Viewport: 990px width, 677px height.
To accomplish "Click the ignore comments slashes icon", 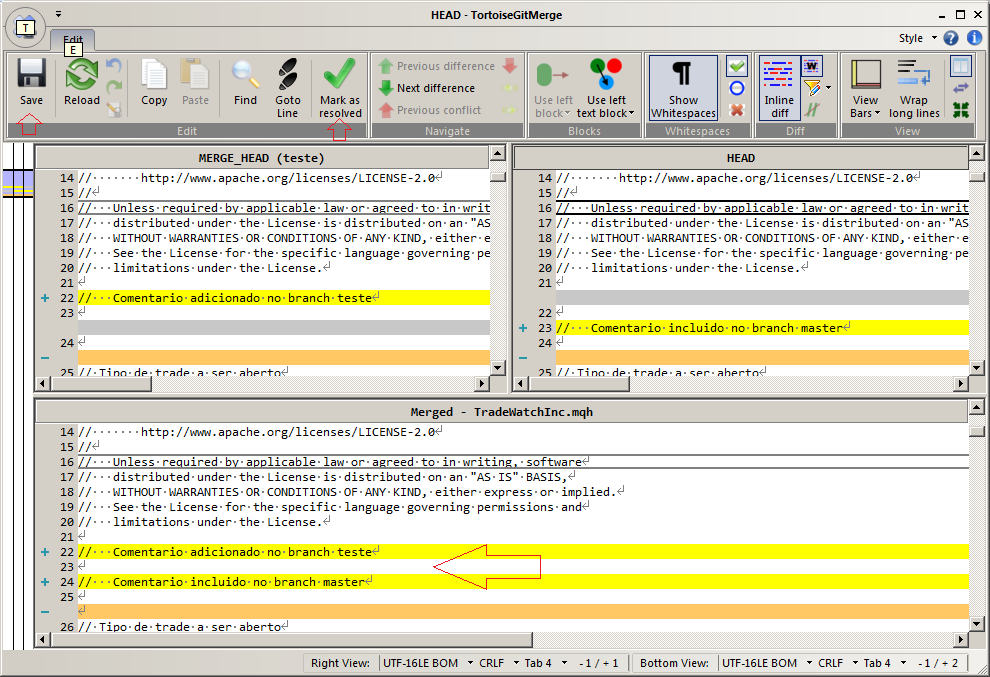I will [x=811, y=110].
